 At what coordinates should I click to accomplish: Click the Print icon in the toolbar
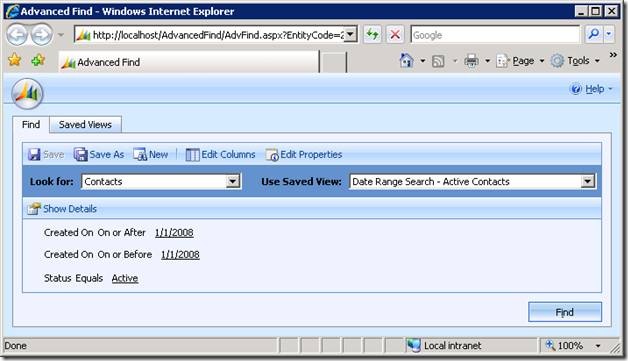point(471,61)
